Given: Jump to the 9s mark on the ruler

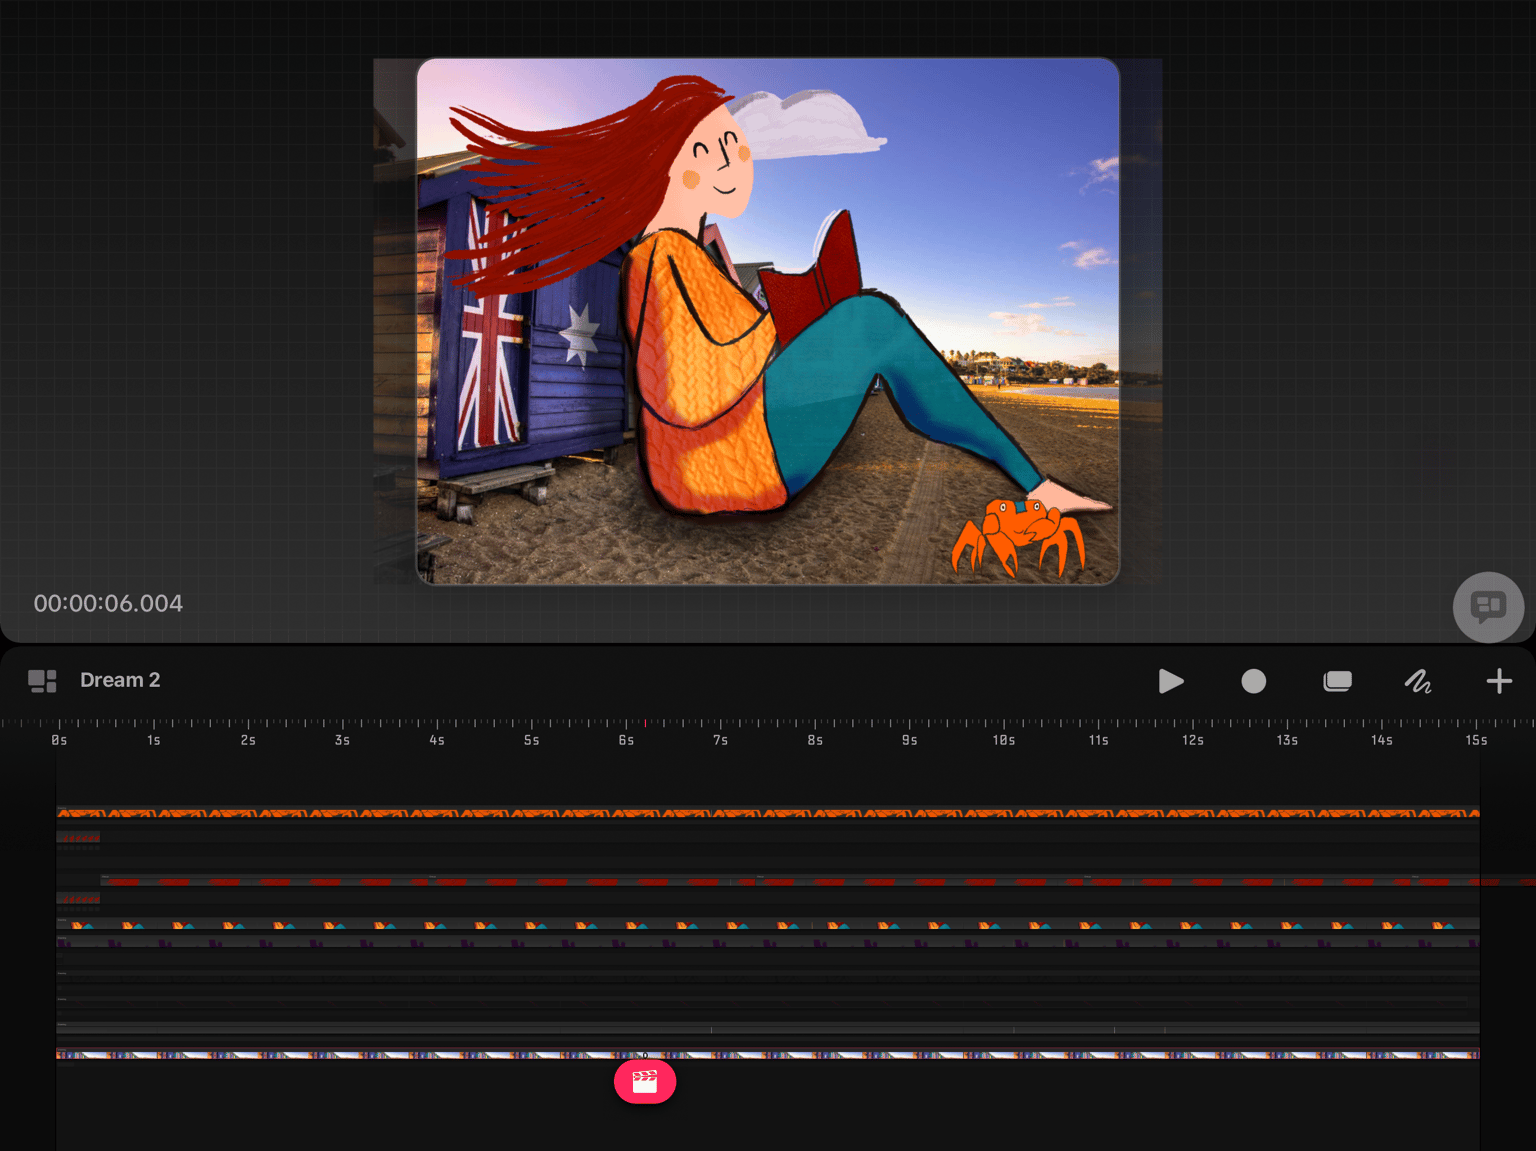Looking at the screenshot, I should [x=909, y=740].
